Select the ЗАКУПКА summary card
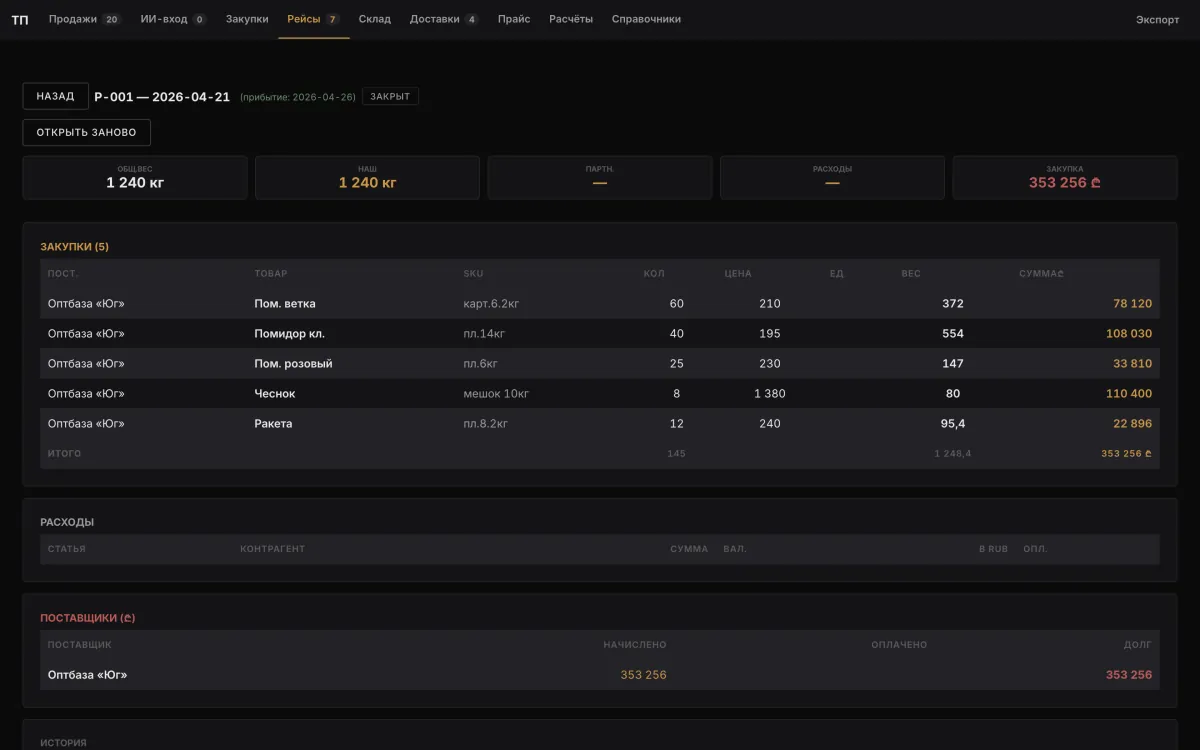This screenshot has width=1200, height=750. 1065,178
